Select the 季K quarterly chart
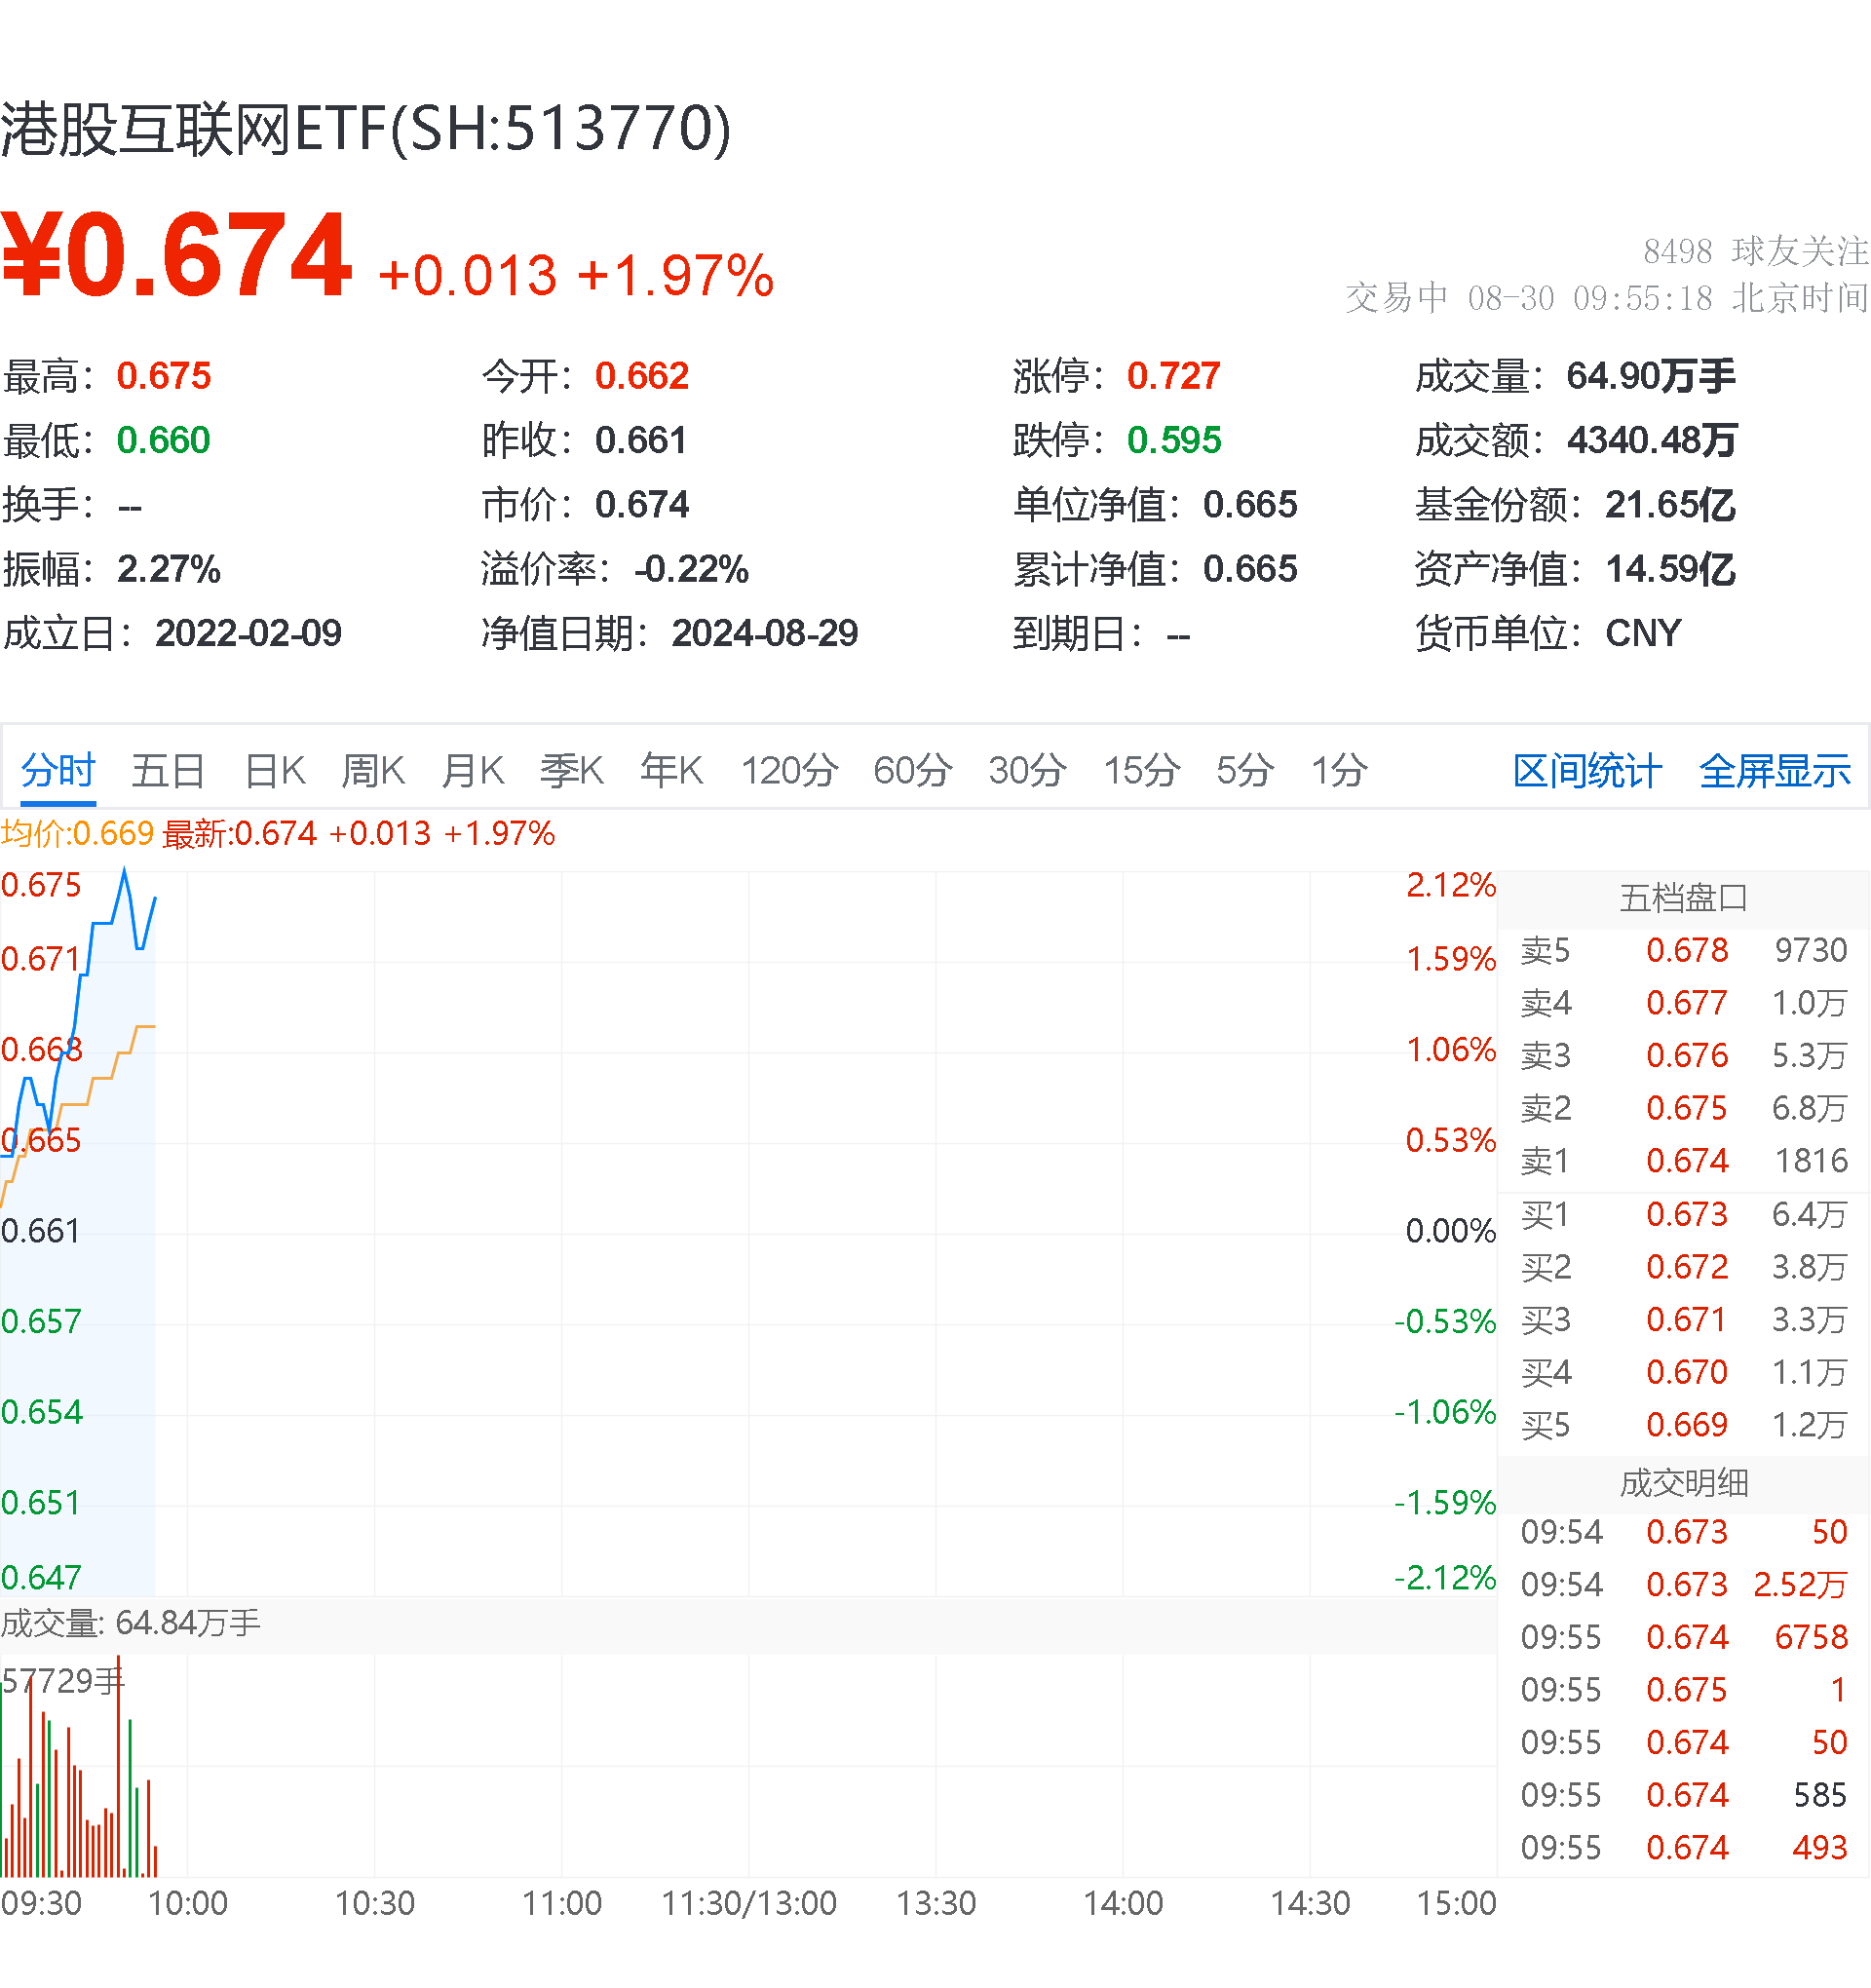The height and width of the screenshot is (1988, 1871). [571, 771]
